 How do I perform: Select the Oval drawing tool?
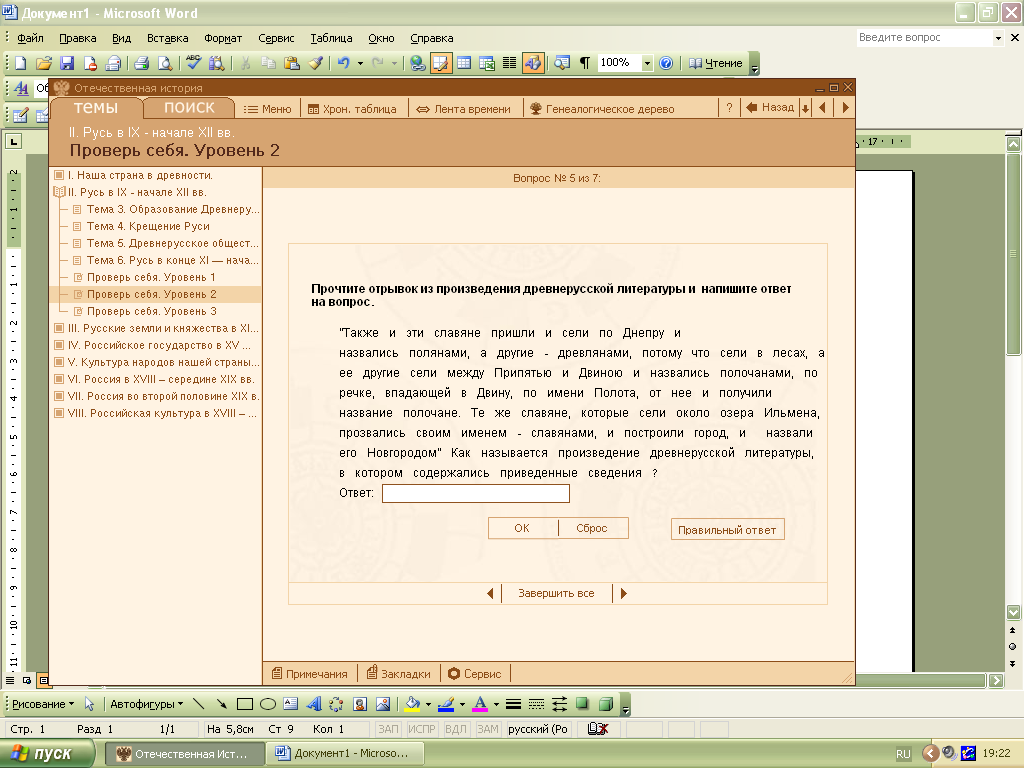[x=268, y=704]
